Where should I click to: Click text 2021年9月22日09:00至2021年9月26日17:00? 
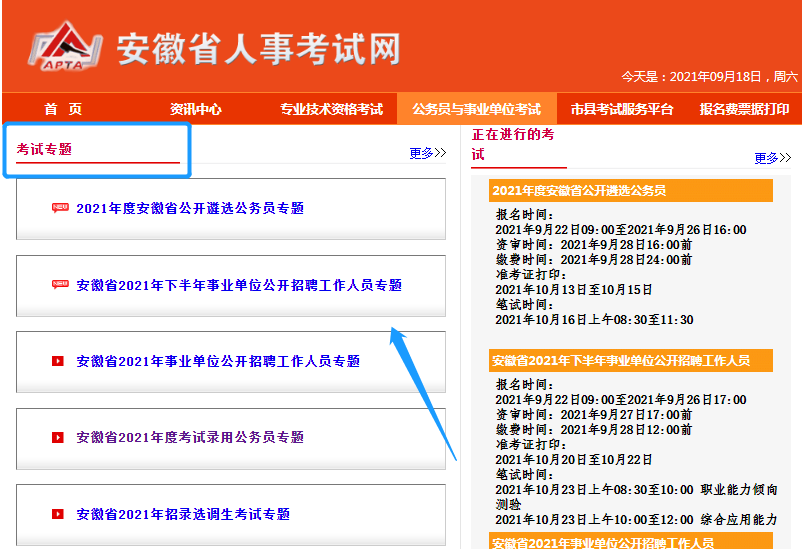621,400
